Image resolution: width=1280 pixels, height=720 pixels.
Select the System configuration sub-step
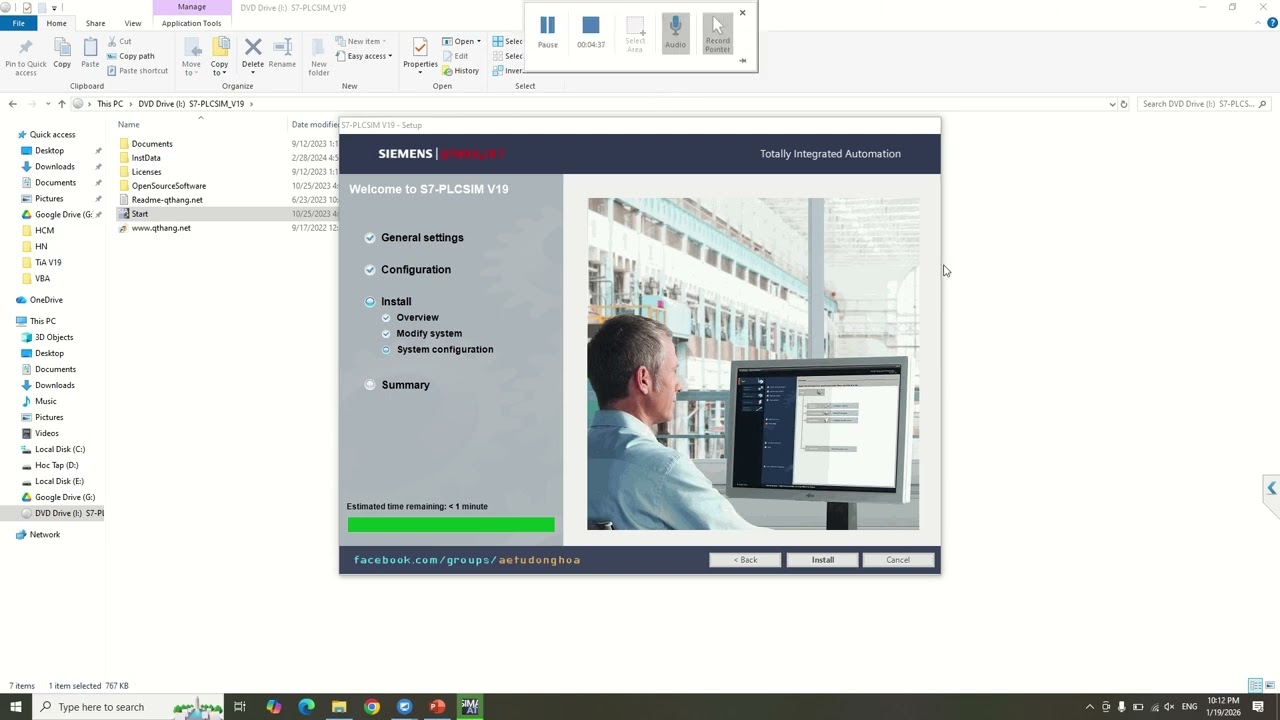coord(445,350)
